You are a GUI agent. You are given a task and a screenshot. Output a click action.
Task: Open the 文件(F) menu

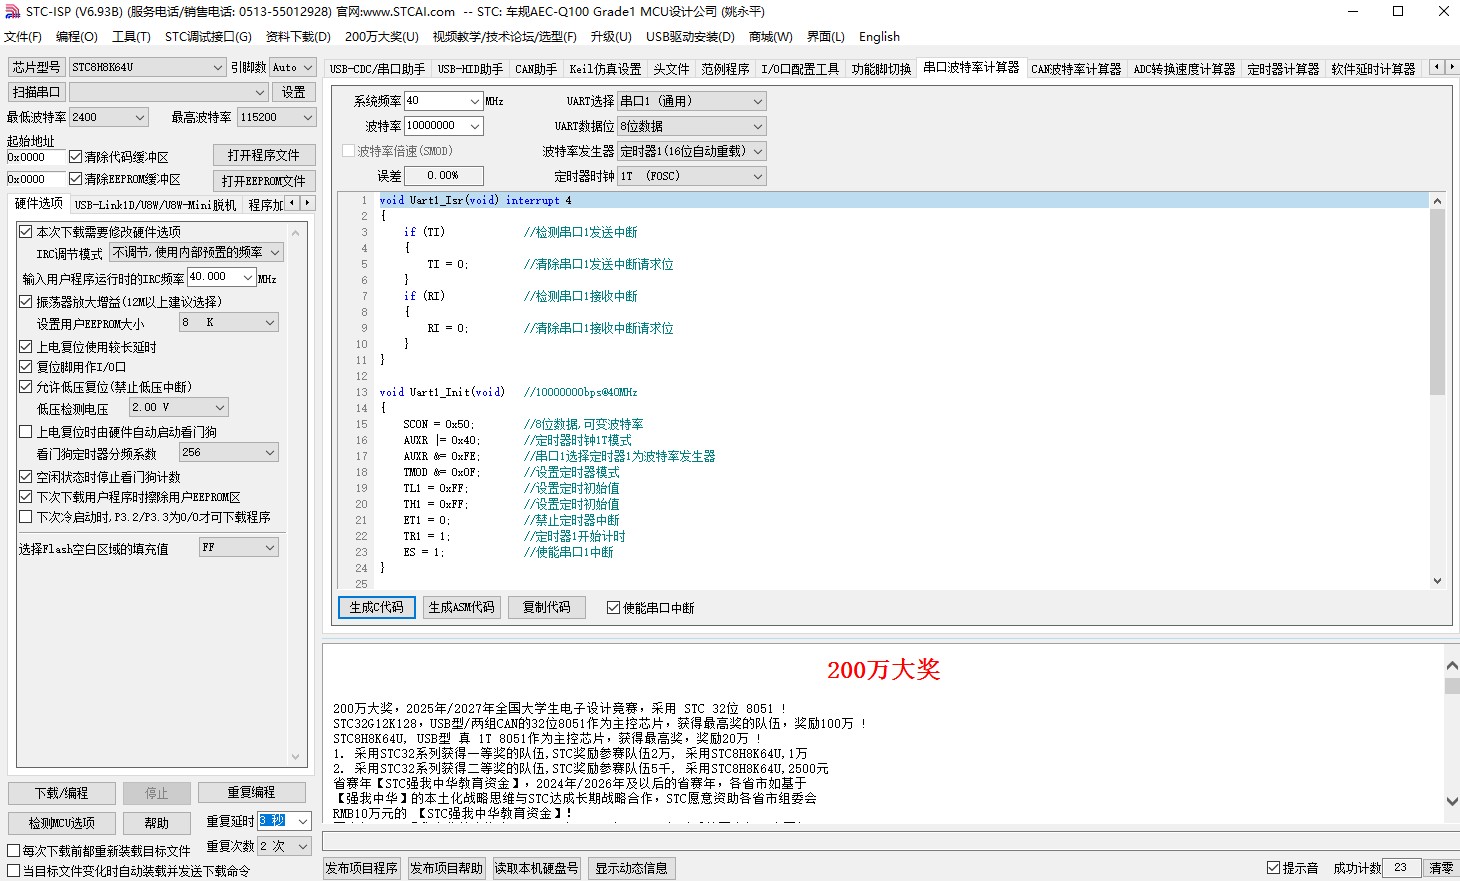pos(23,37)
